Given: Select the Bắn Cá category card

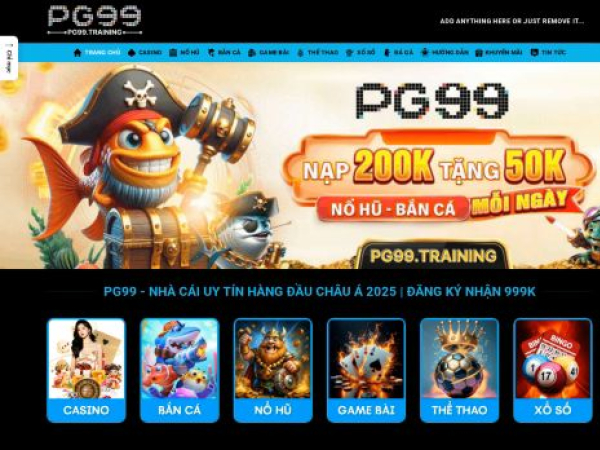Looking at the screenshot, I should tap(179, 370).
